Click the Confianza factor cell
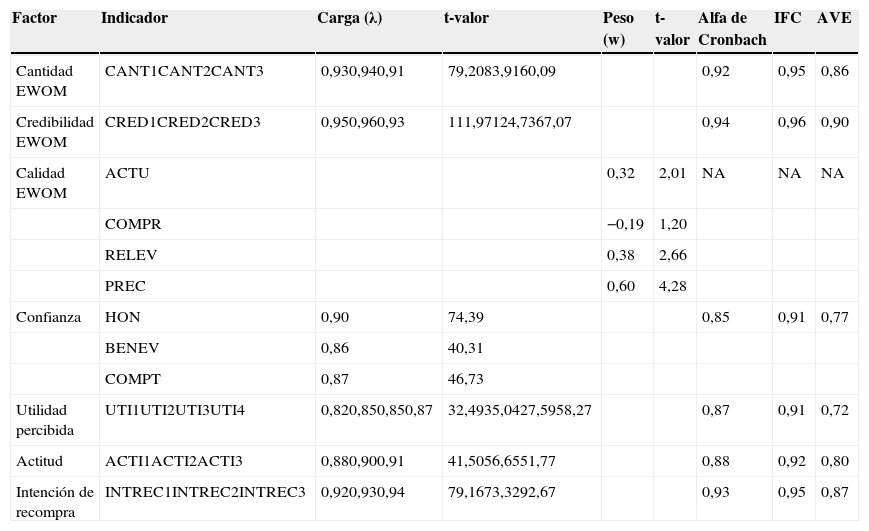 click(48, 317)
